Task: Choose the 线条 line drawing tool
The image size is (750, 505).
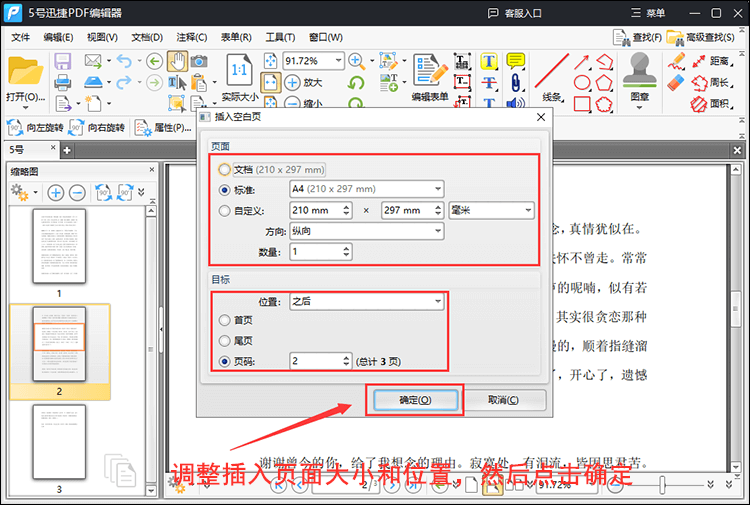Action: 551,77
